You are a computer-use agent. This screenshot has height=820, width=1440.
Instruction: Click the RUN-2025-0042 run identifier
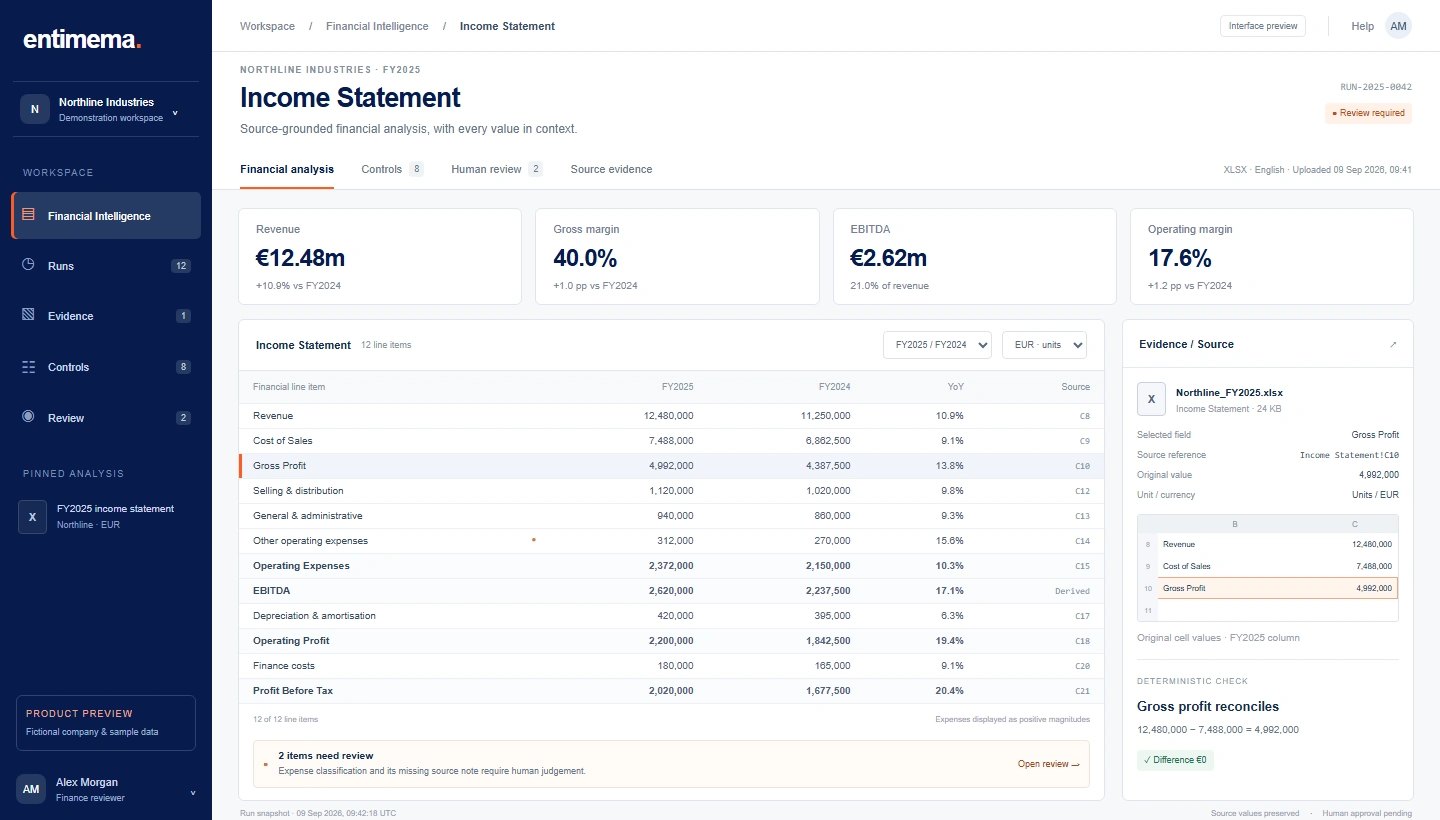pyautogui.click(x=1376, y=87)
